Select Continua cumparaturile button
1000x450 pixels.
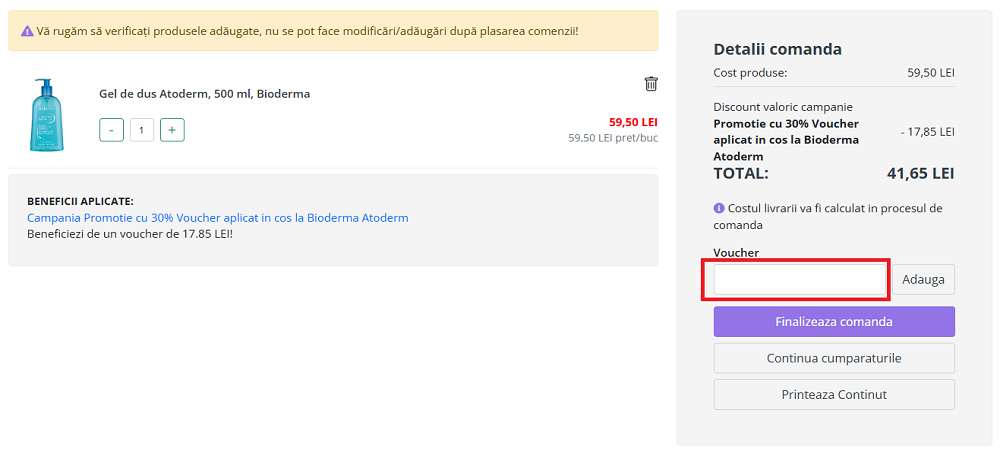(834, 358)
